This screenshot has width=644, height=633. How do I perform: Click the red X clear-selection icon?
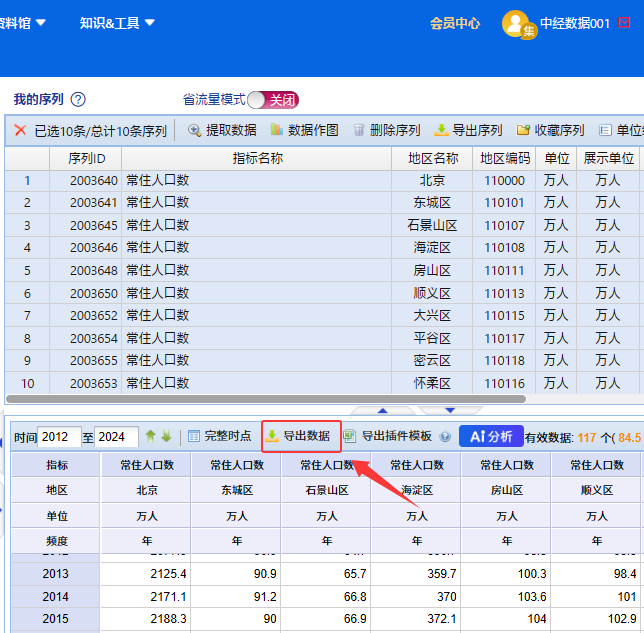pos(20,130)
